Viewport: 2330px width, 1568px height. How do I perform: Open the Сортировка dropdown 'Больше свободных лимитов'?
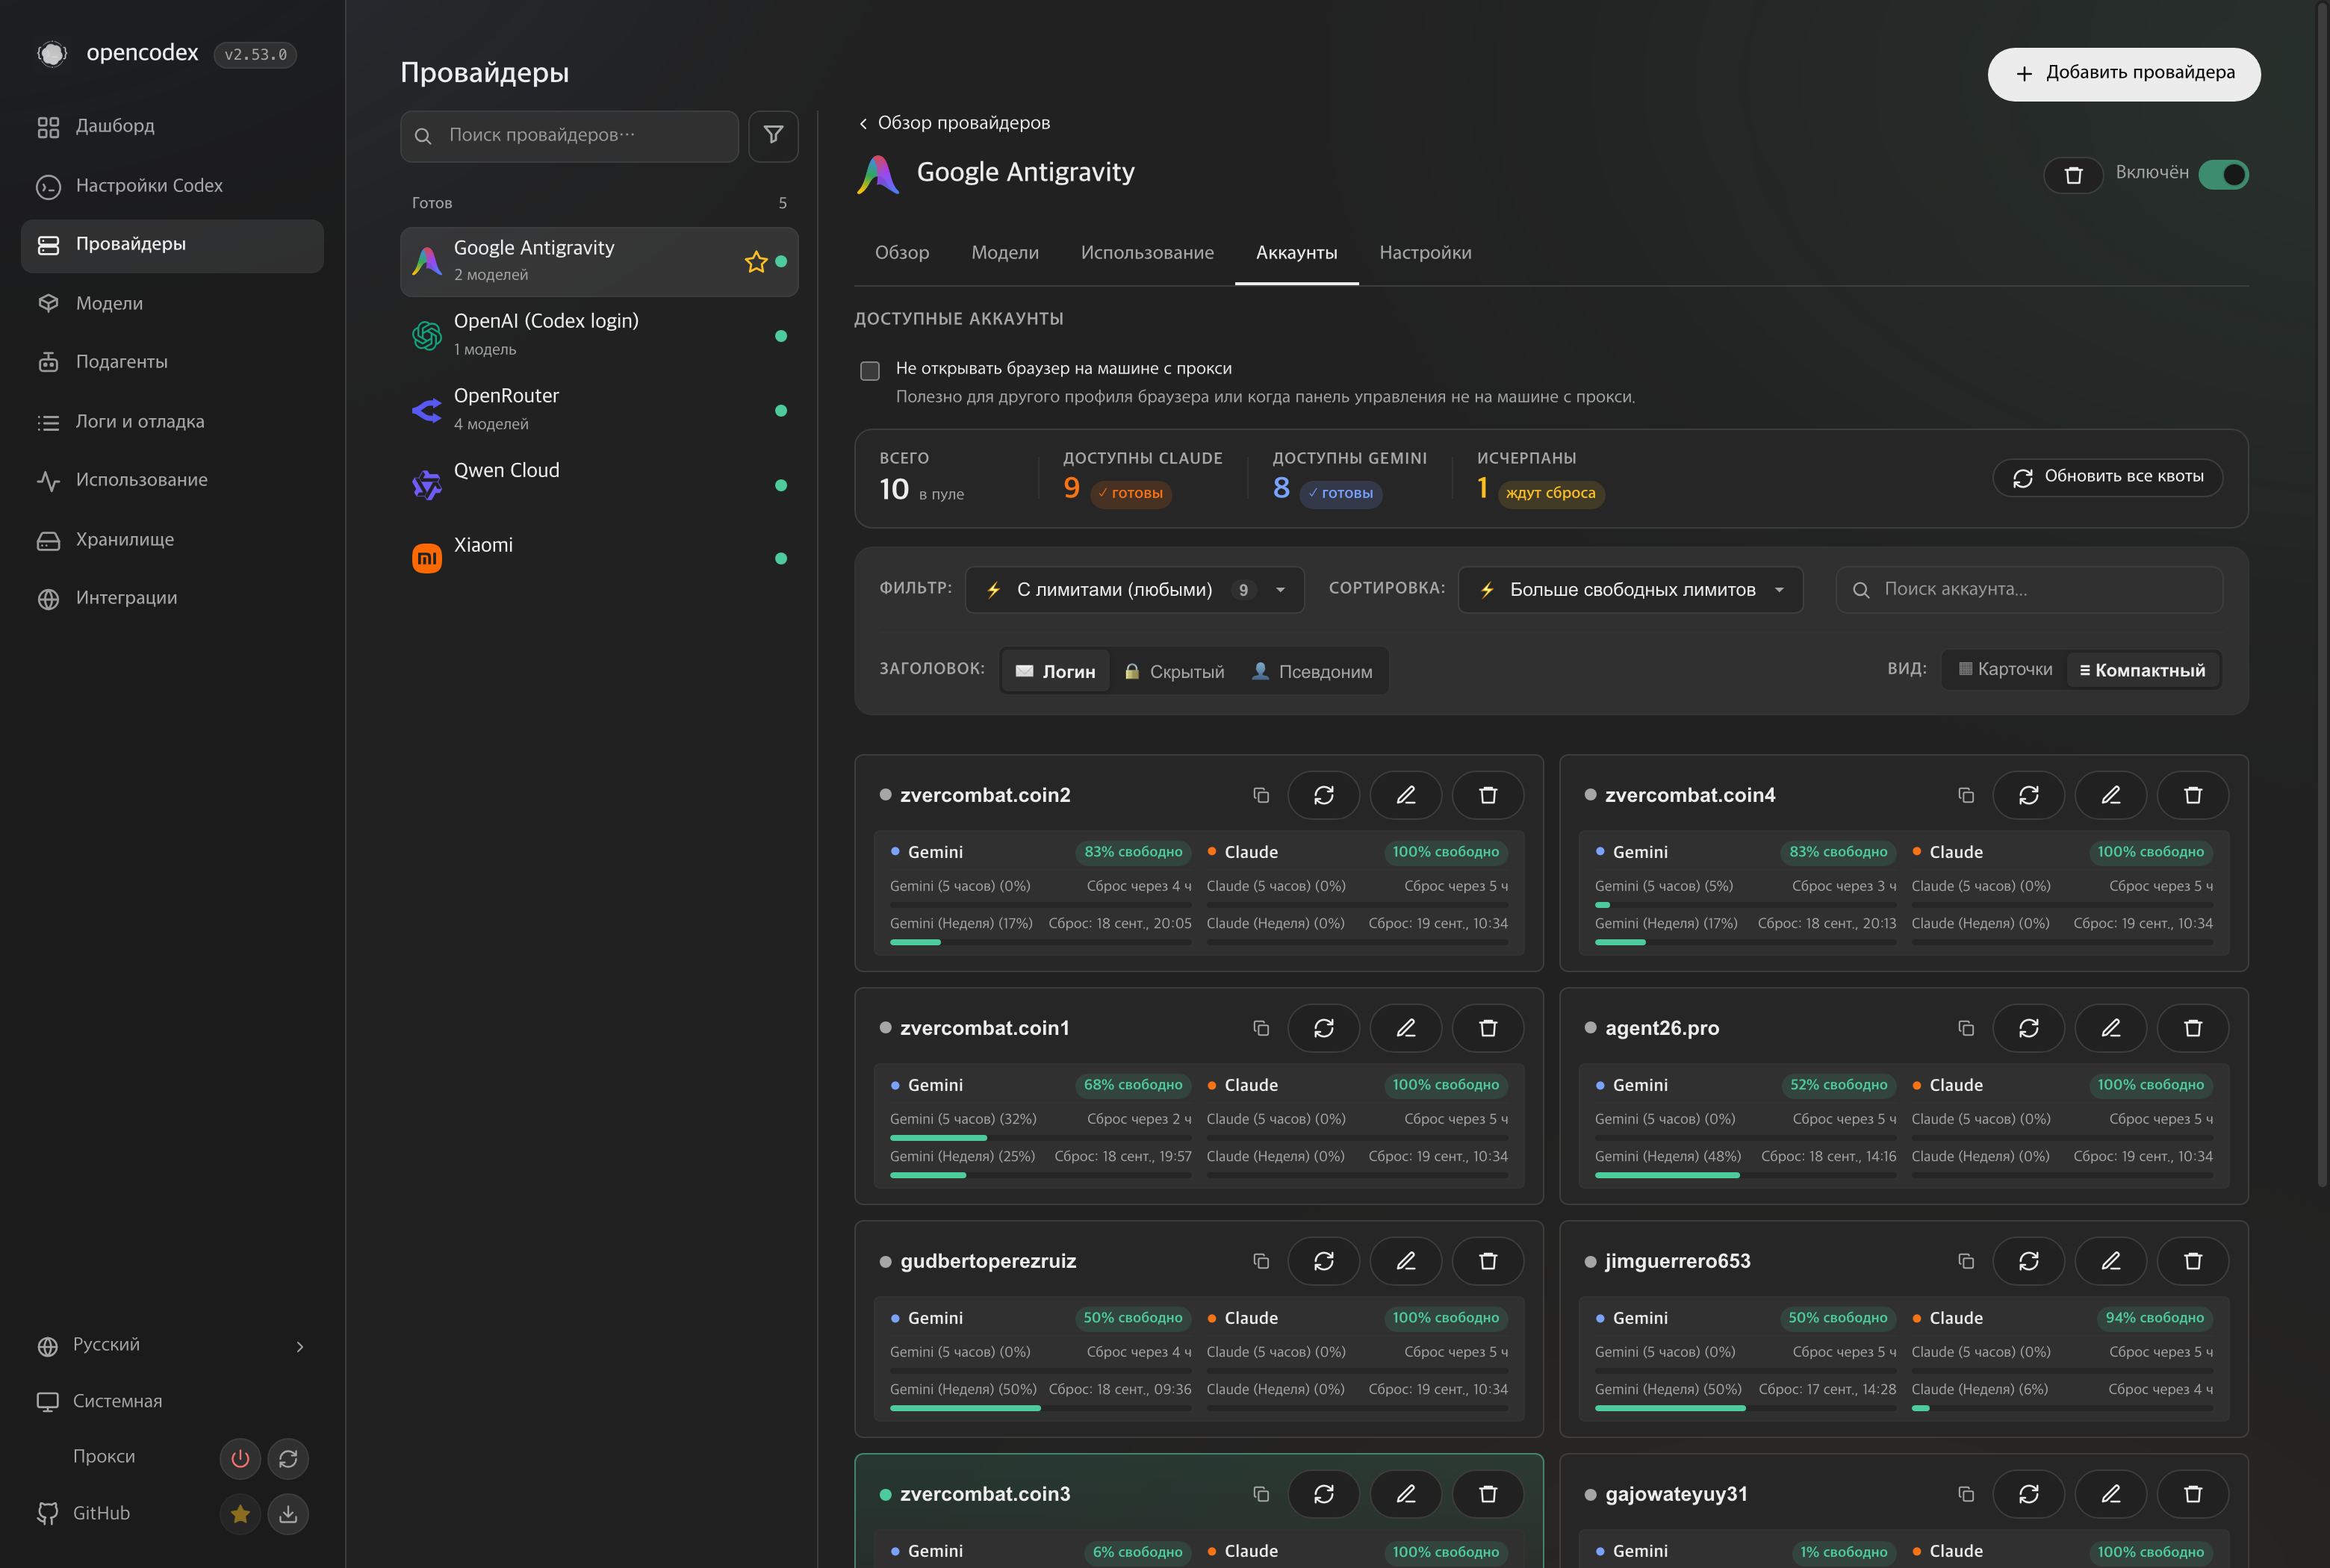pyautogui.click(x=1631, y=590)
